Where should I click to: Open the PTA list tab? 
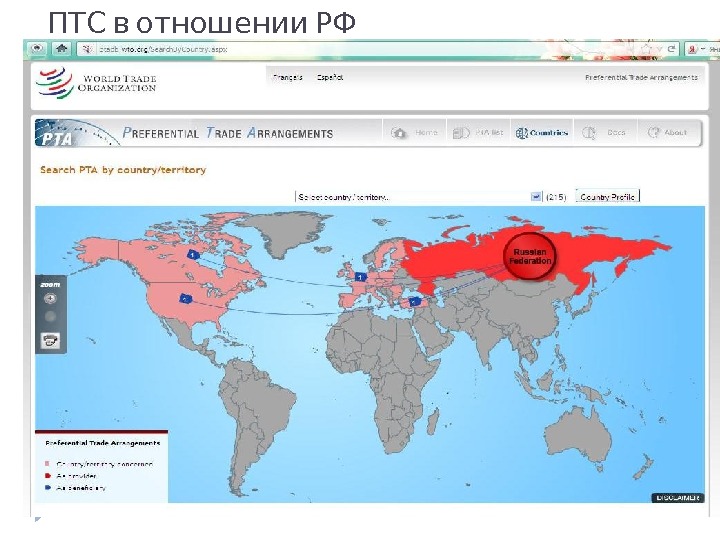[478, 133]
